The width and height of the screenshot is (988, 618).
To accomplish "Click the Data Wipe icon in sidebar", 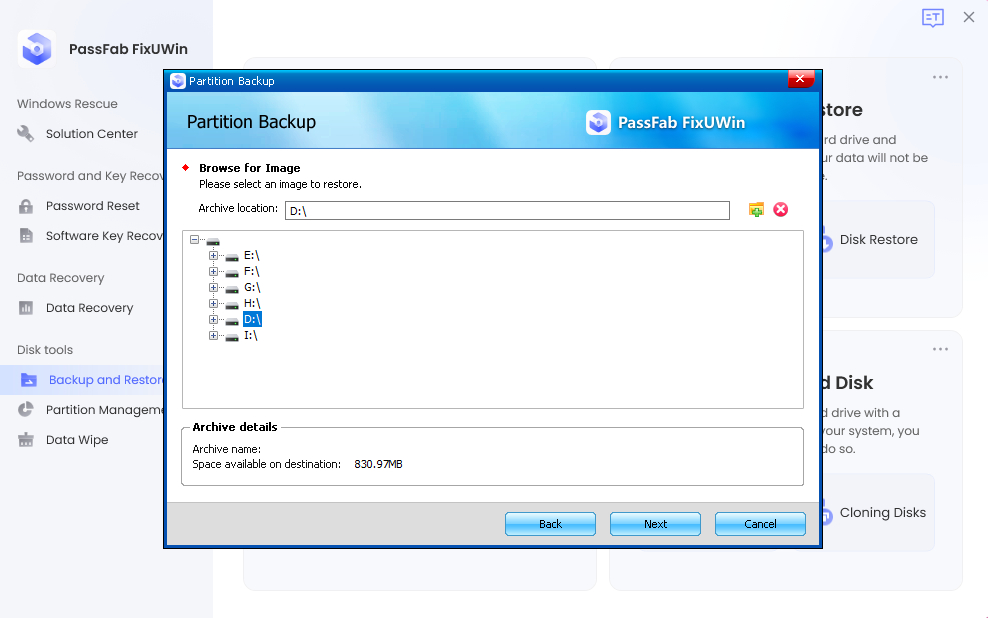I will pos(26,439).
